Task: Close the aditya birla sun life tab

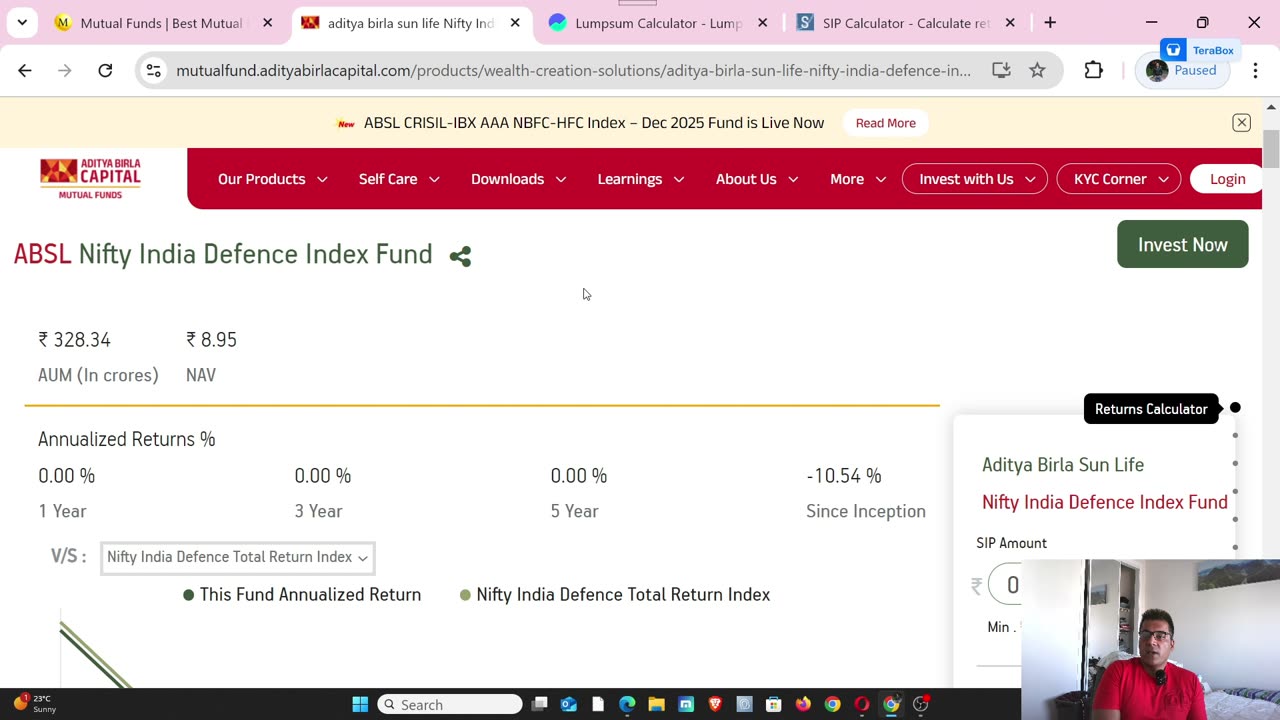Action: pyautogui.click(x=515, y=22)
